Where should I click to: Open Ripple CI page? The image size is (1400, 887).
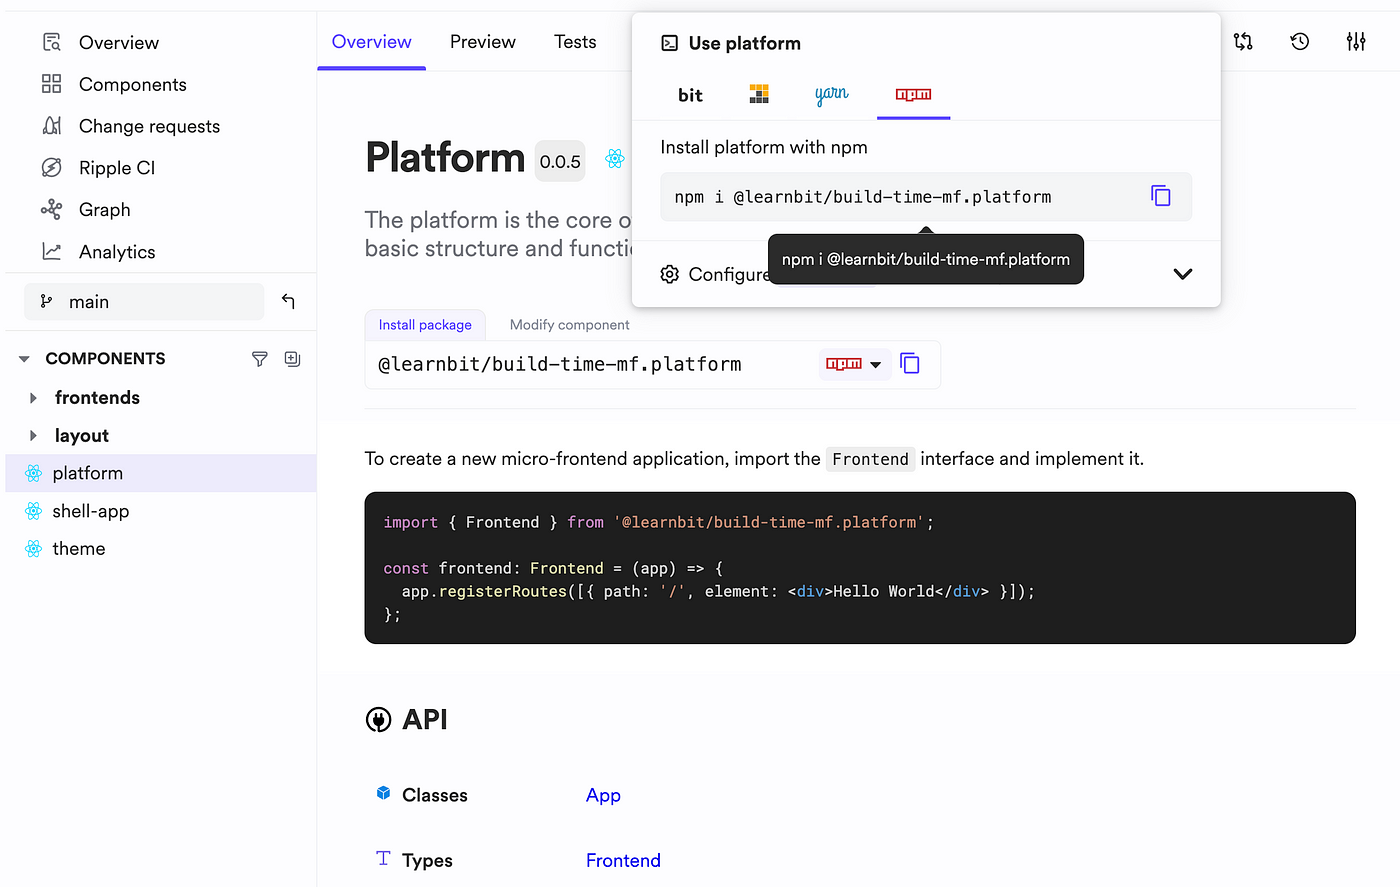(98, 168)
